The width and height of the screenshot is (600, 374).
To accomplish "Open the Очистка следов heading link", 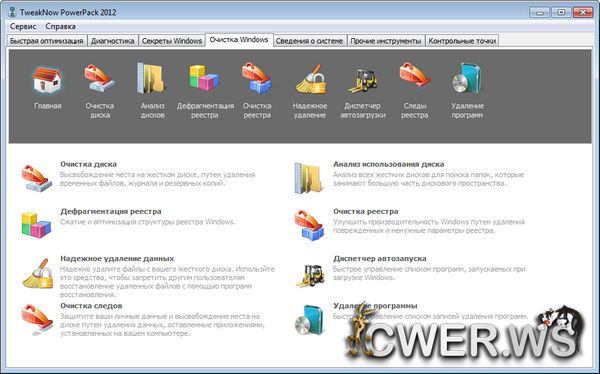I will point(91,306).
